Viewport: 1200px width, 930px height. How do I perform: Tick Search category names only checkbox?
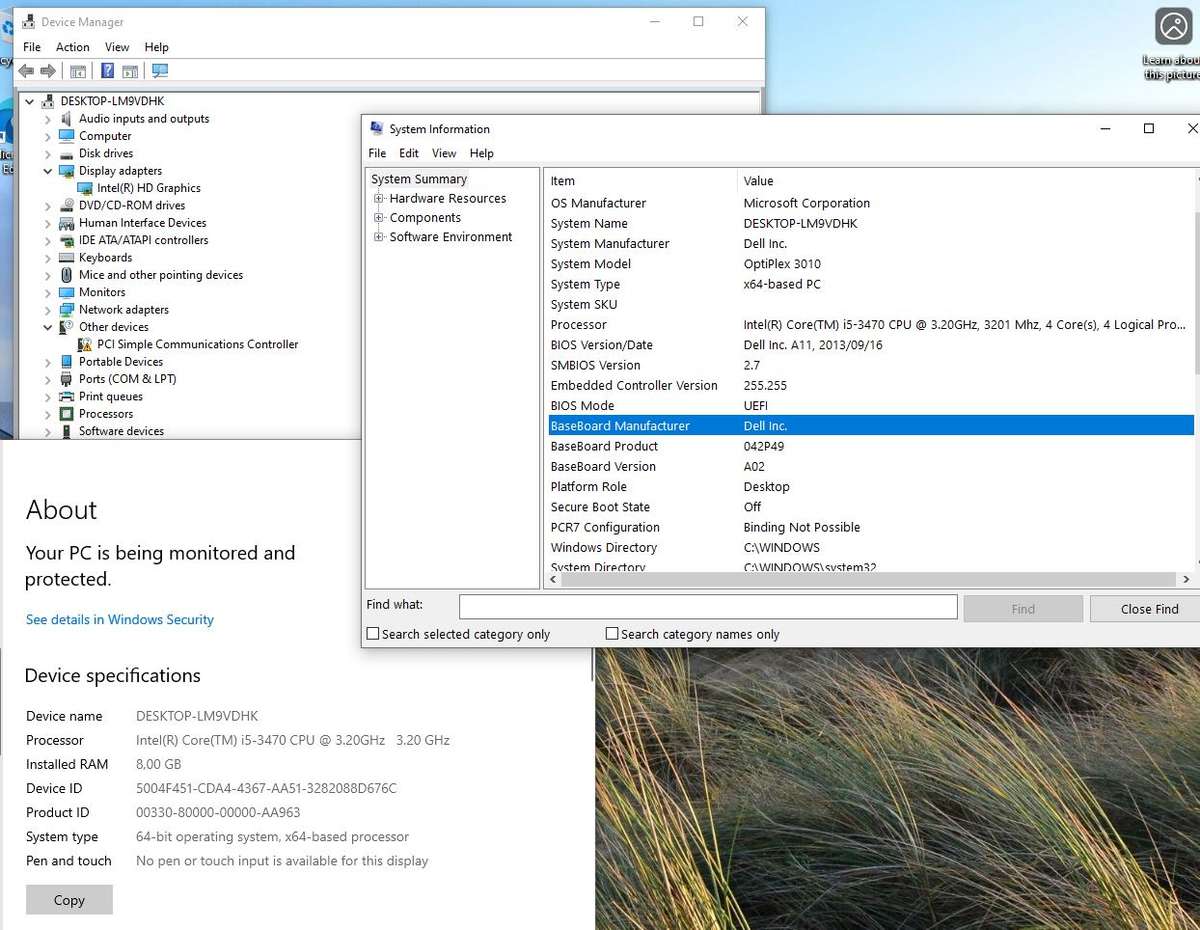[612, 634]
